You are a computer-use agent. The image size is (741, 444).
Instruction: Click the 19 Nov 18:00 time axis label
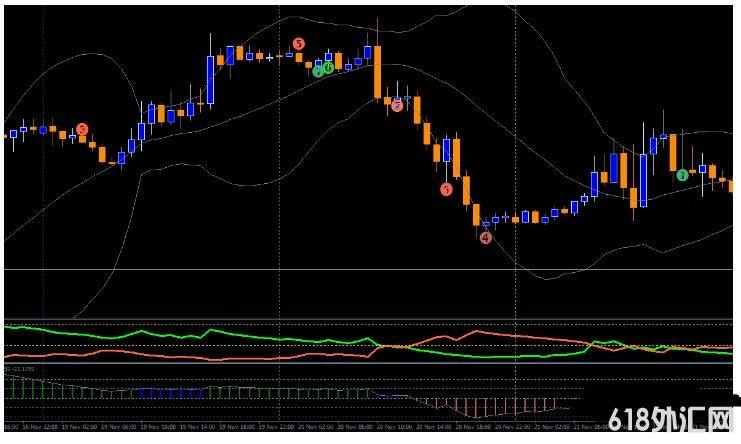coord(236,427)
